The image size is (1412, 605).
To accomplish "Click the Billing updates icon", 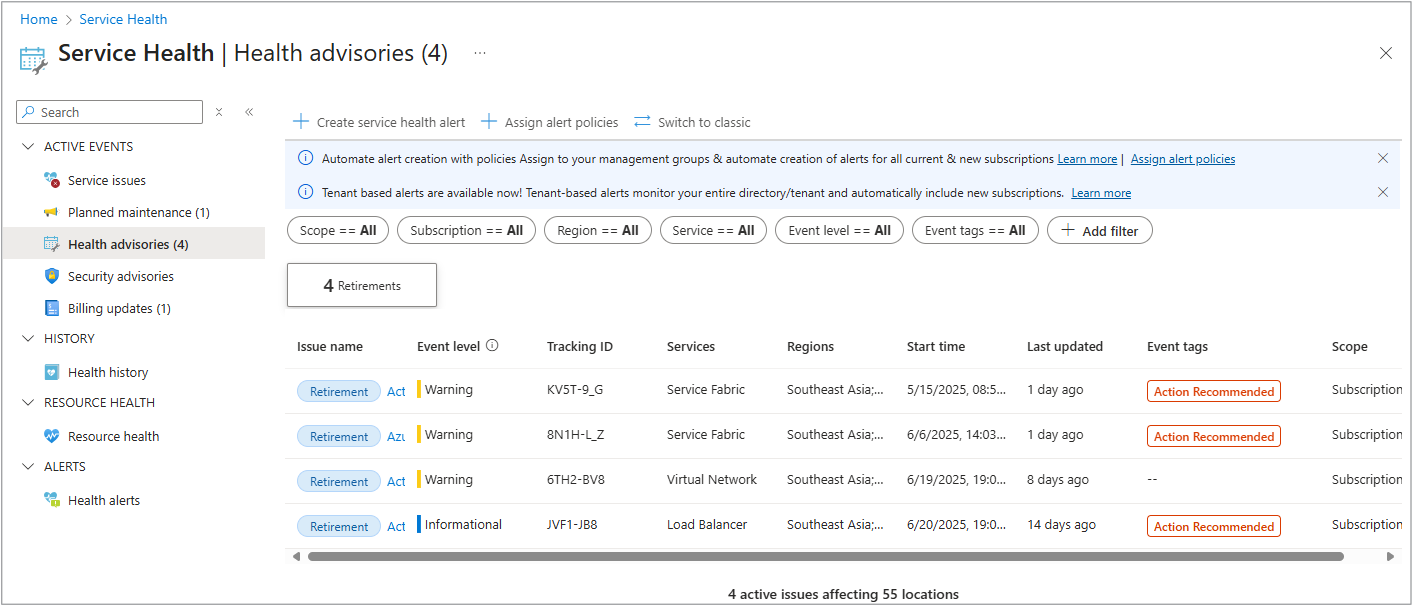I will coord(52,308).
